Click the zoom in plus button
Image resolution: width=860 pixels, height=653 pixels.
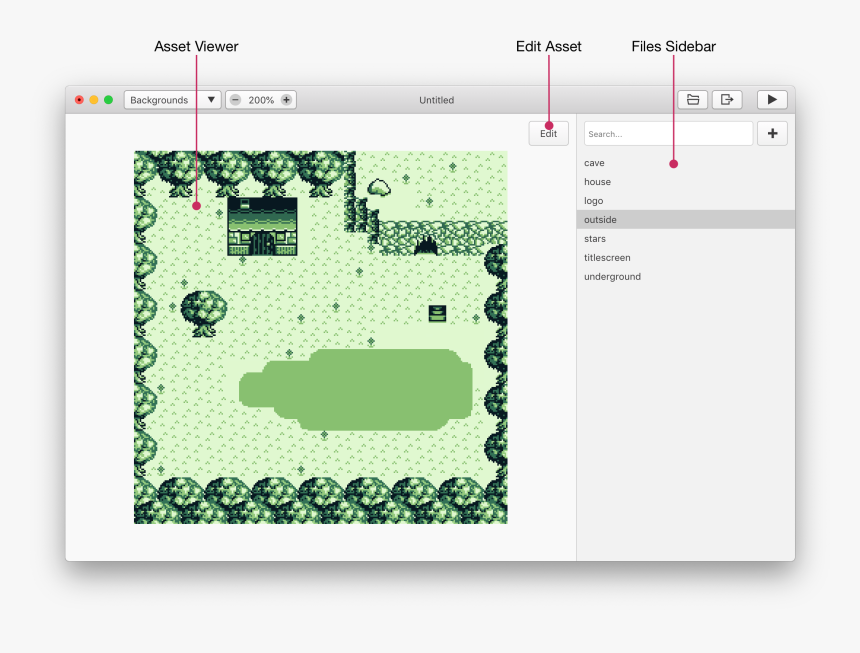point(286,100)
